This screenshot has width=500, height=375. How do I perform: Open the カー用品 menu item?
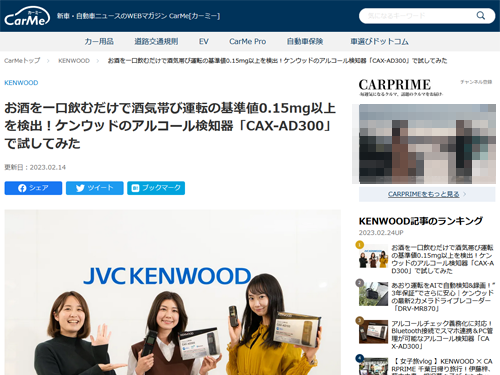tap(99, 41)
